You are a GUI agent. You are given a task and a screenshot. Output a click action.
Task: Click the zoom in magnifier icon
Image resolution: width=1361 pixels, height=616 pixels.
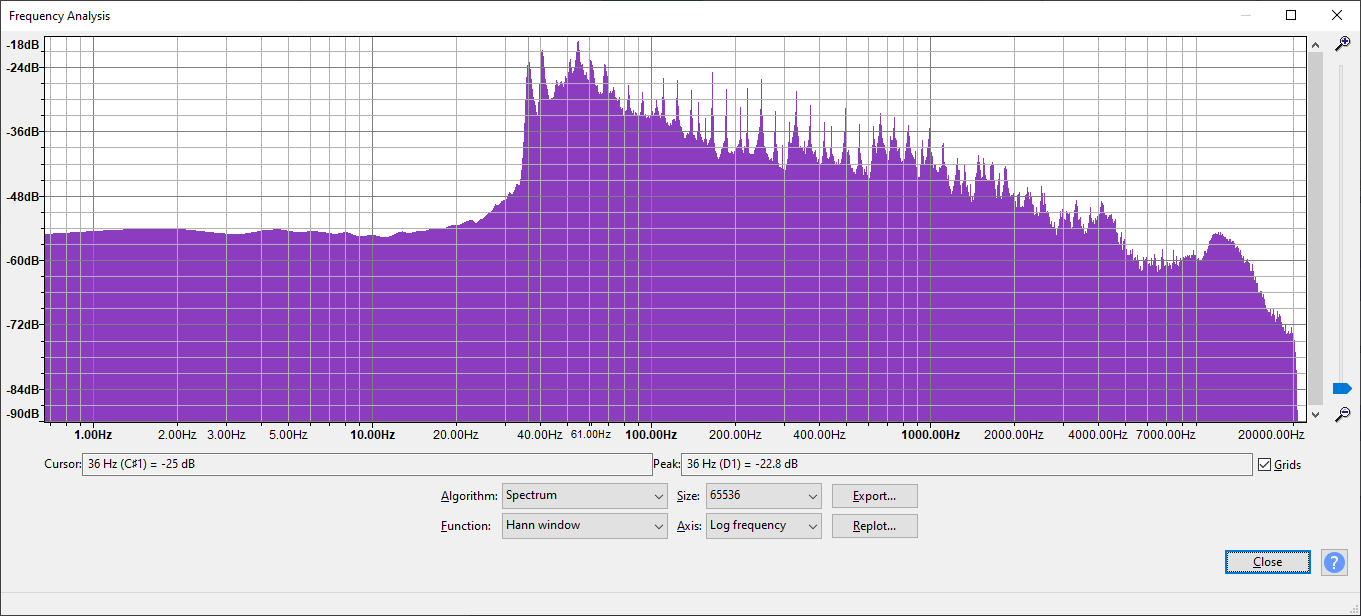point(1343,44)
